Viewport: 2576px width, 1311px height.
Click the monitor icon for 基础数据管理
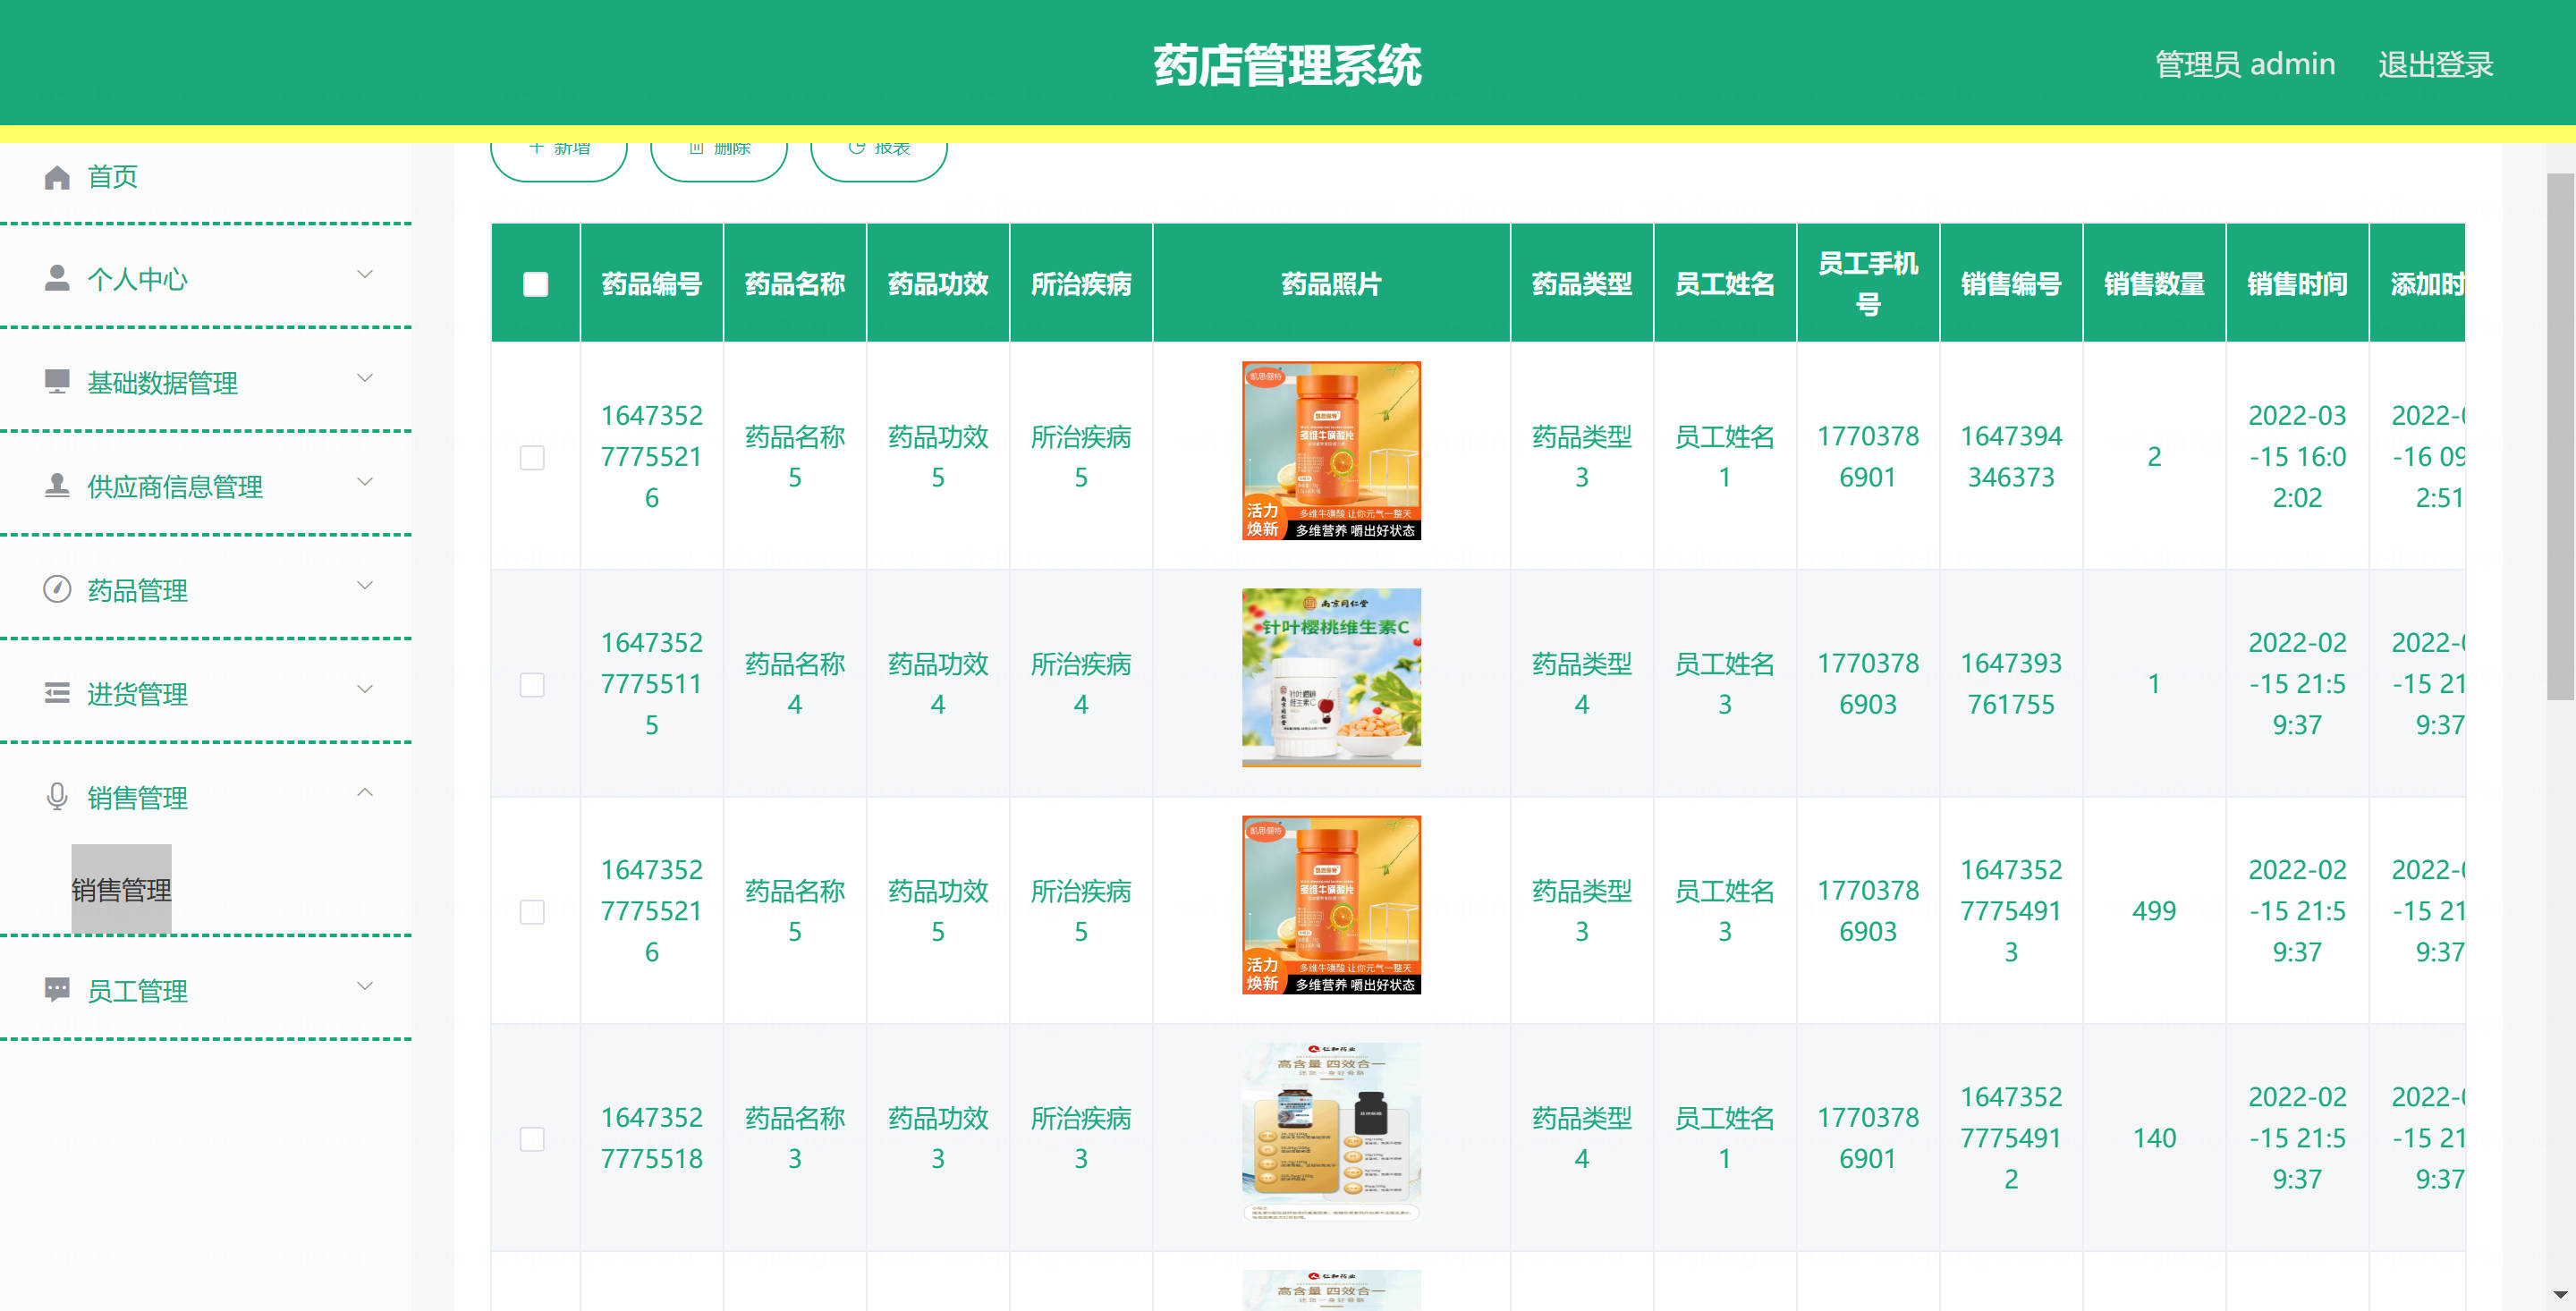click(x=57, y=382)
